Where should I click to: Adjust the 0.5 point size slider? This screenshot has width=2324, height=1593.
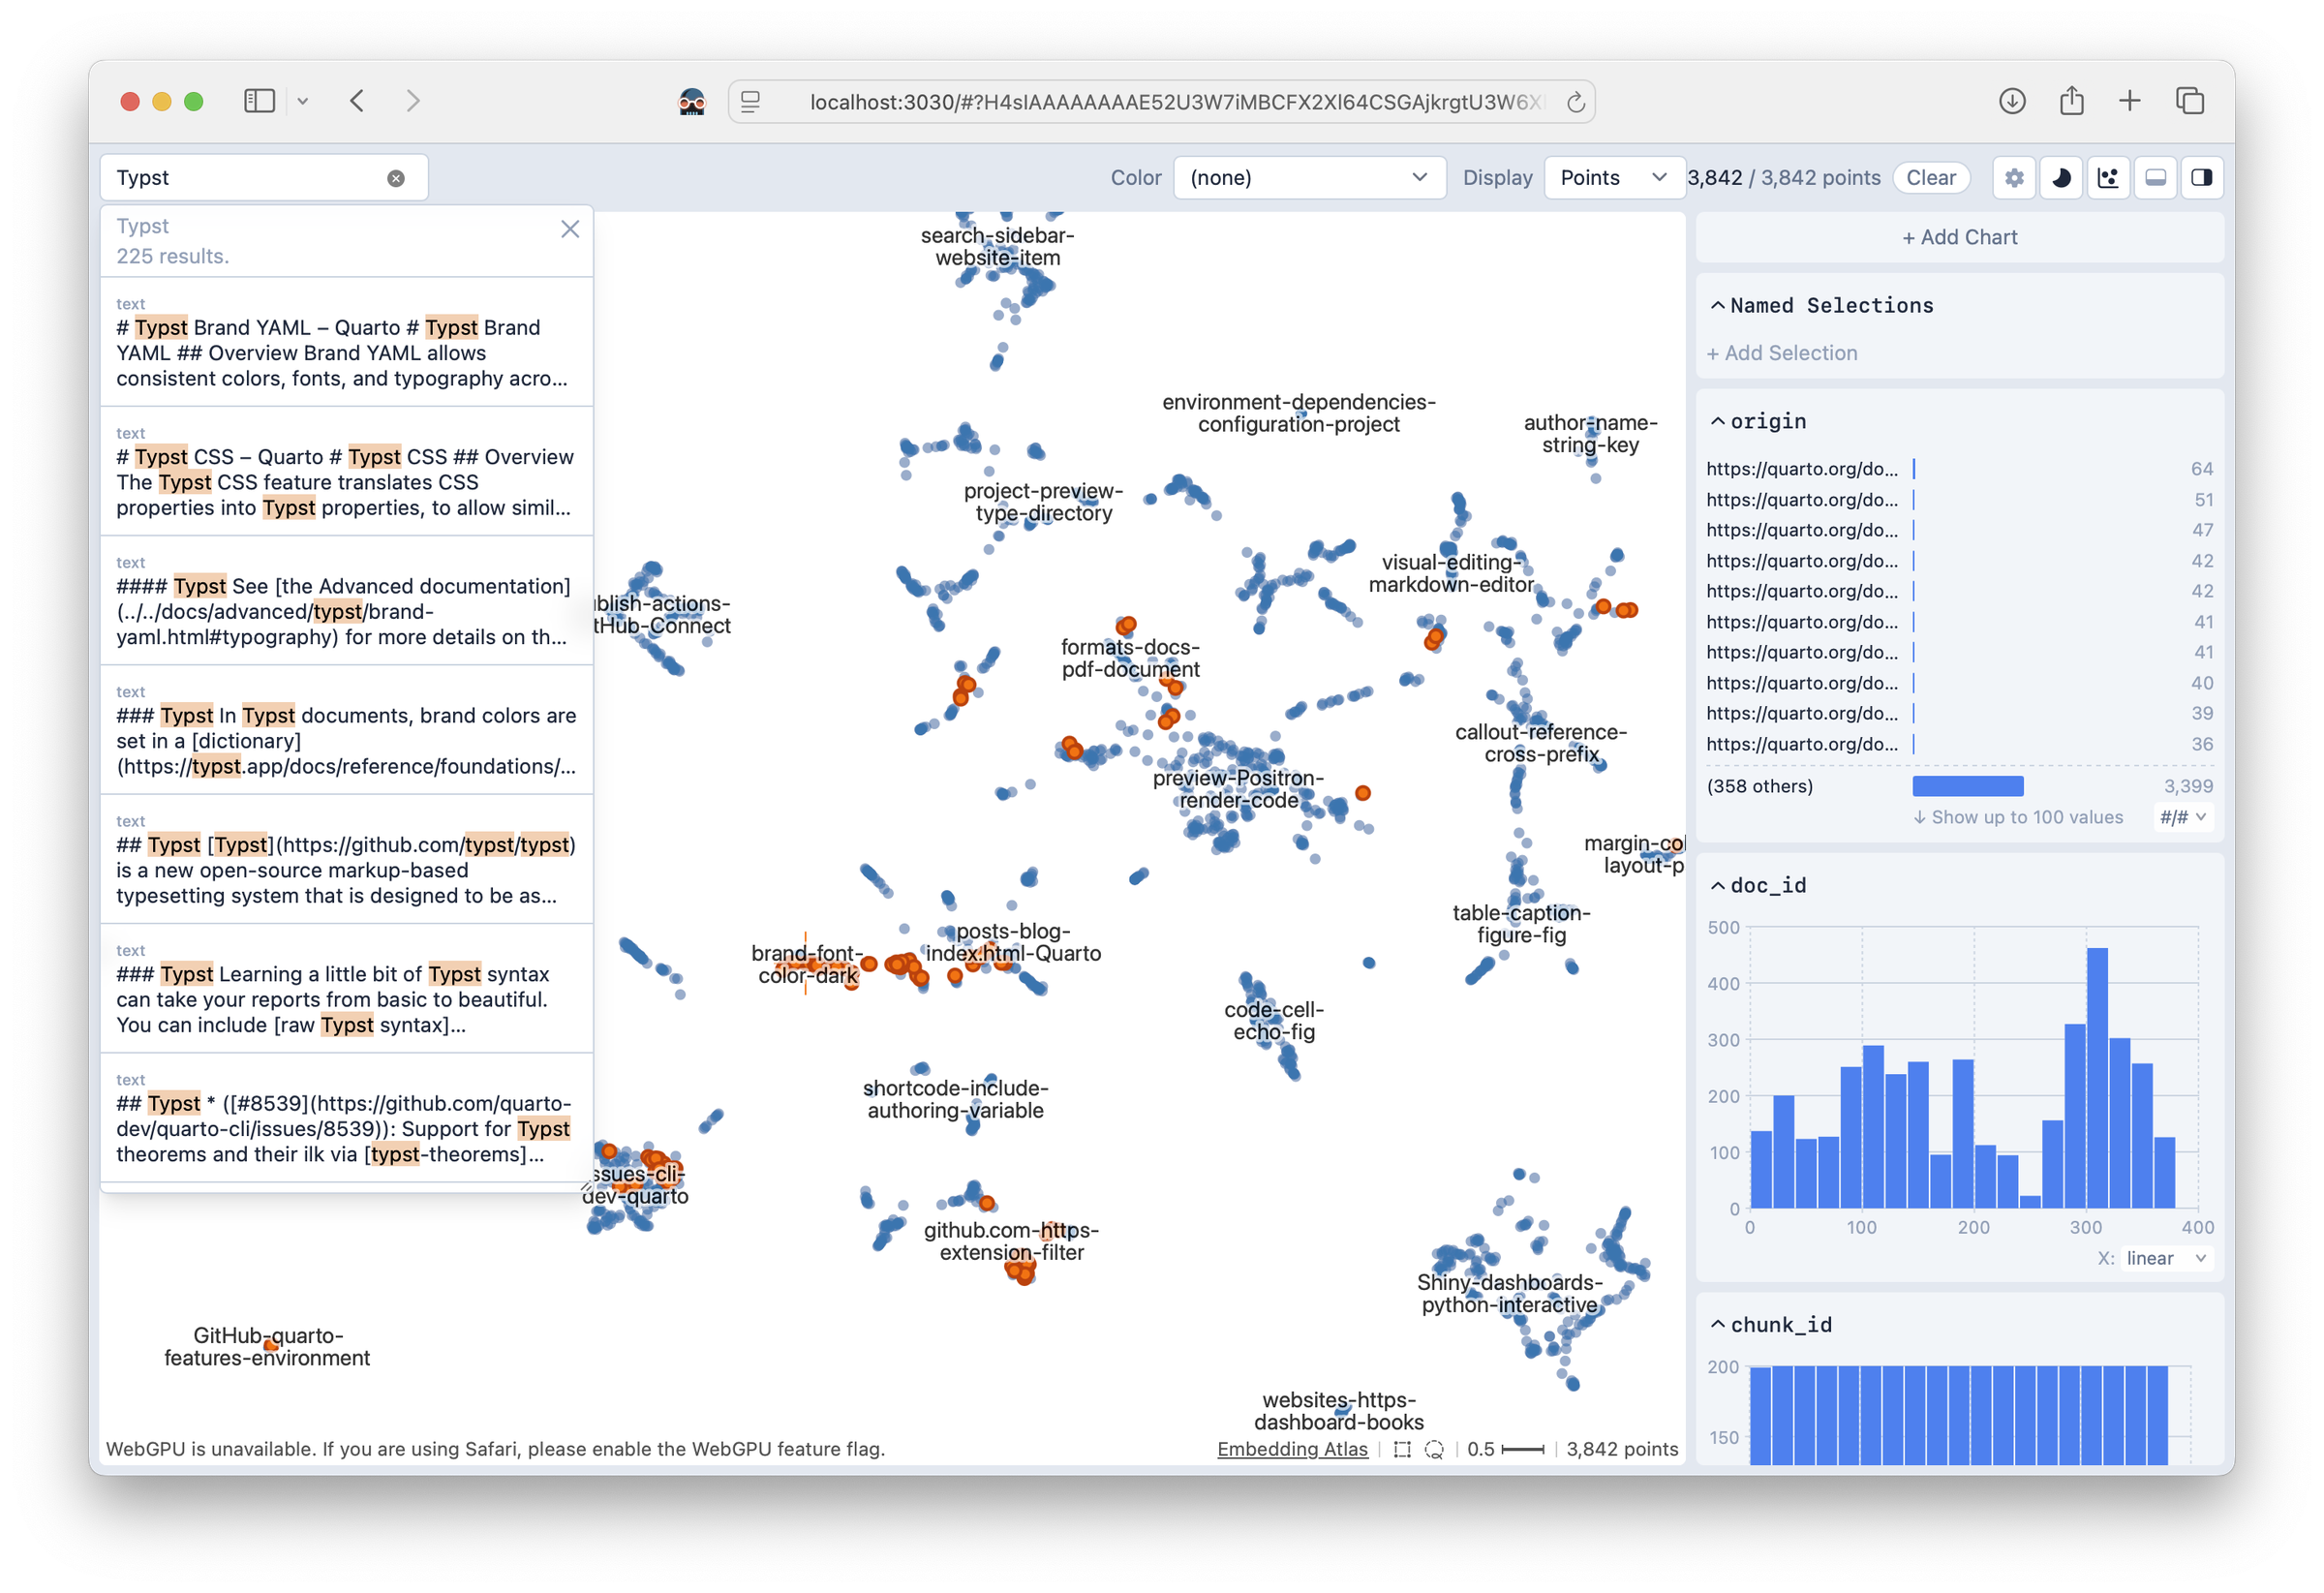[x=1522, y=1448]
